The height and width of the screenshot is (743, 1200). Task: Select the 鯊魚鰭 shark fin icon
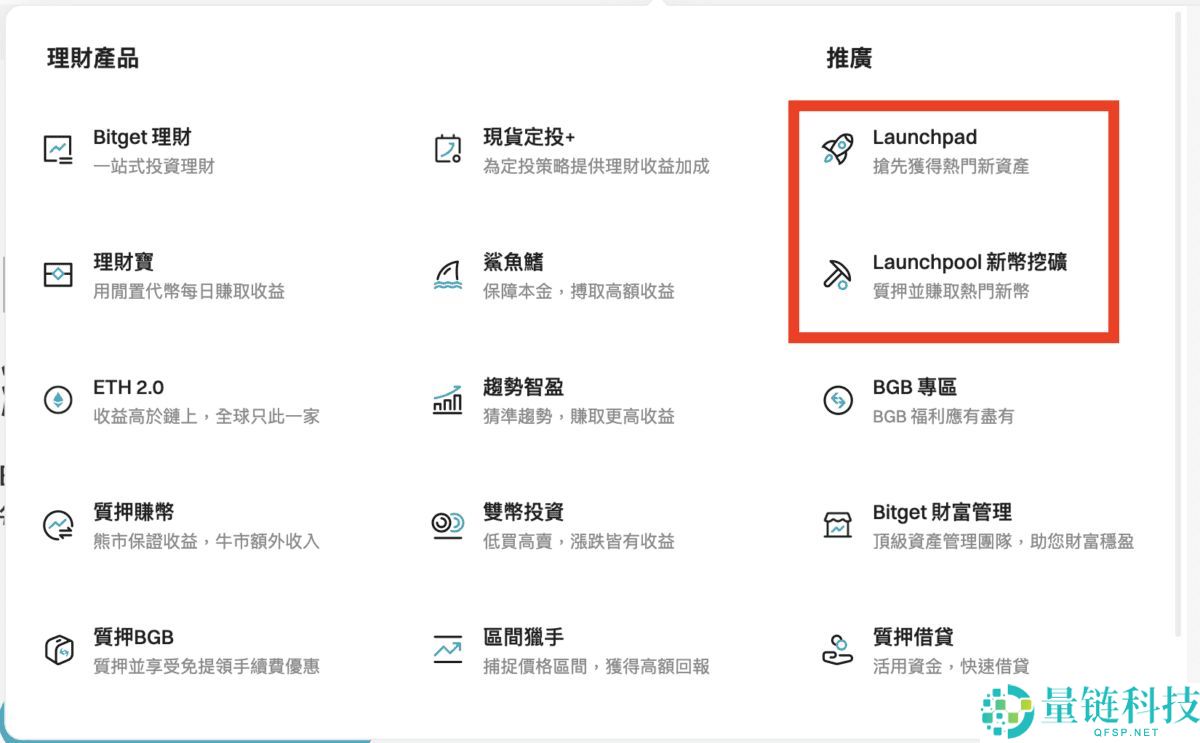446,272
